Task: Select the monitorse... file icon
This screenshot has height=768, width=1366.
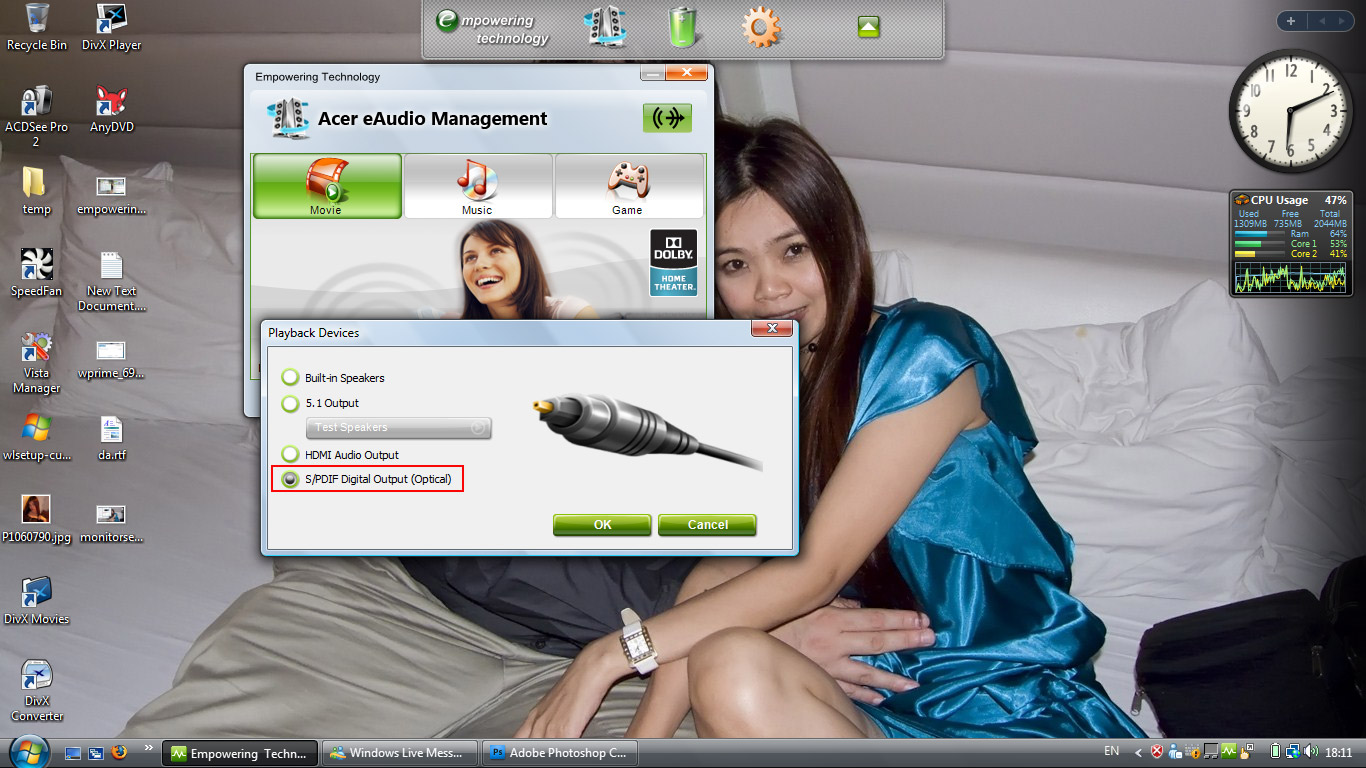Action: tap(111, 523)
